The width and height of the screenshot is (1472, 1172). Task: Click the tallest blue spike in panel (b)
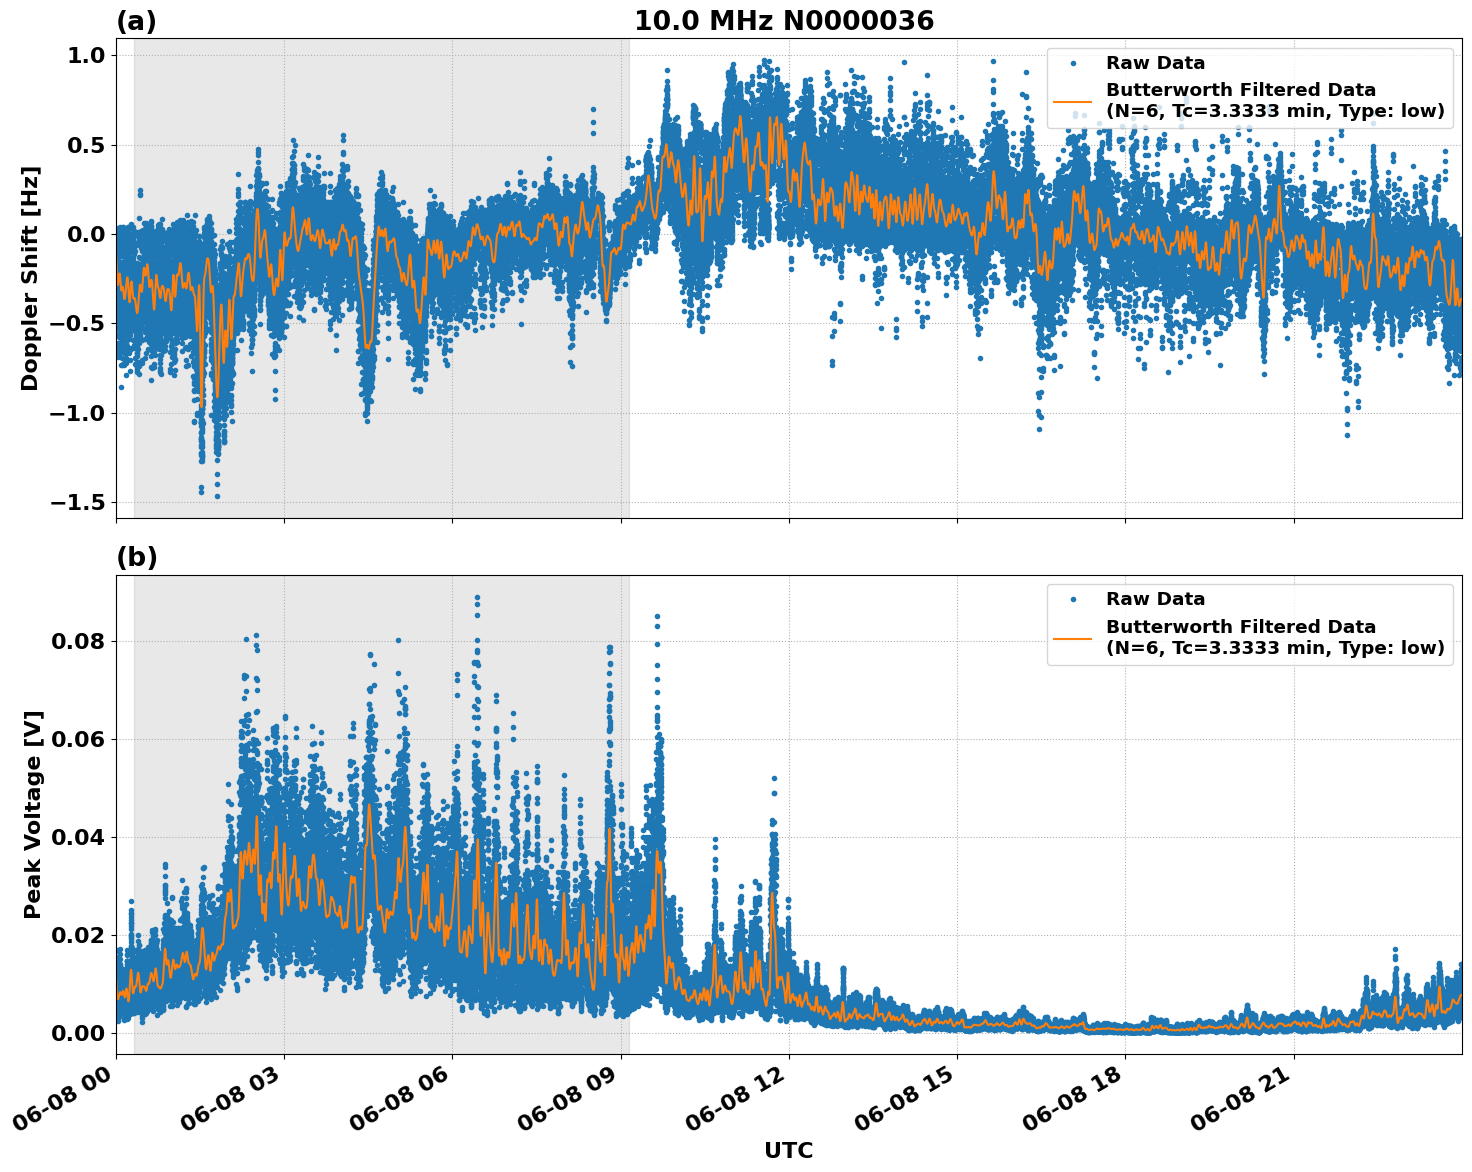(479, 595)
